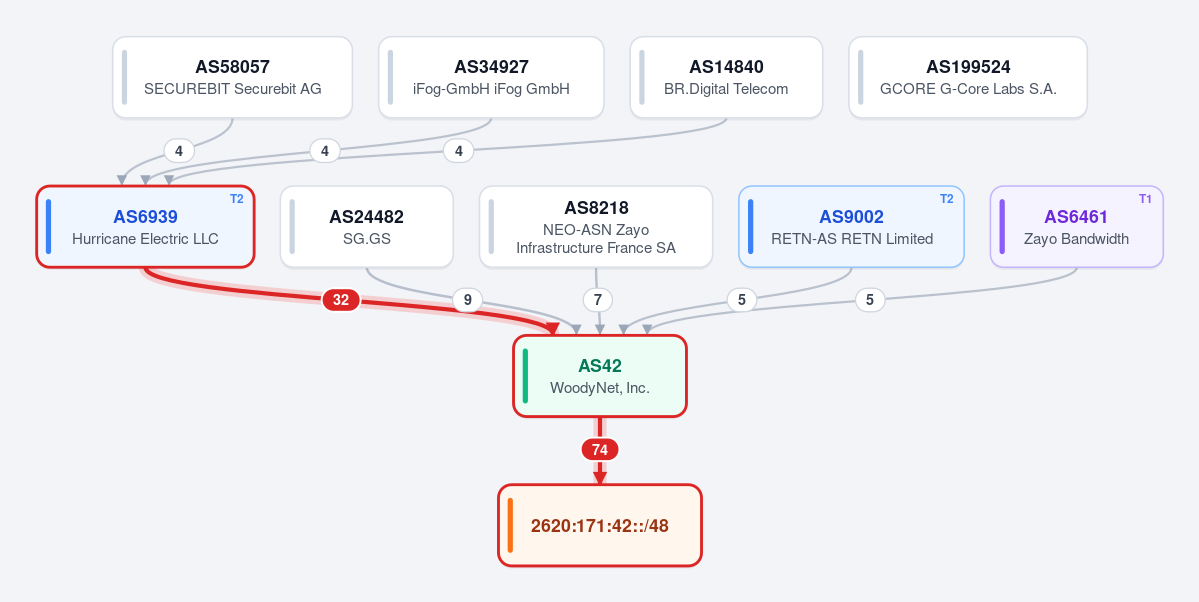Click the 7 path count badge
Screen dimensions: 1199x602
598,300
